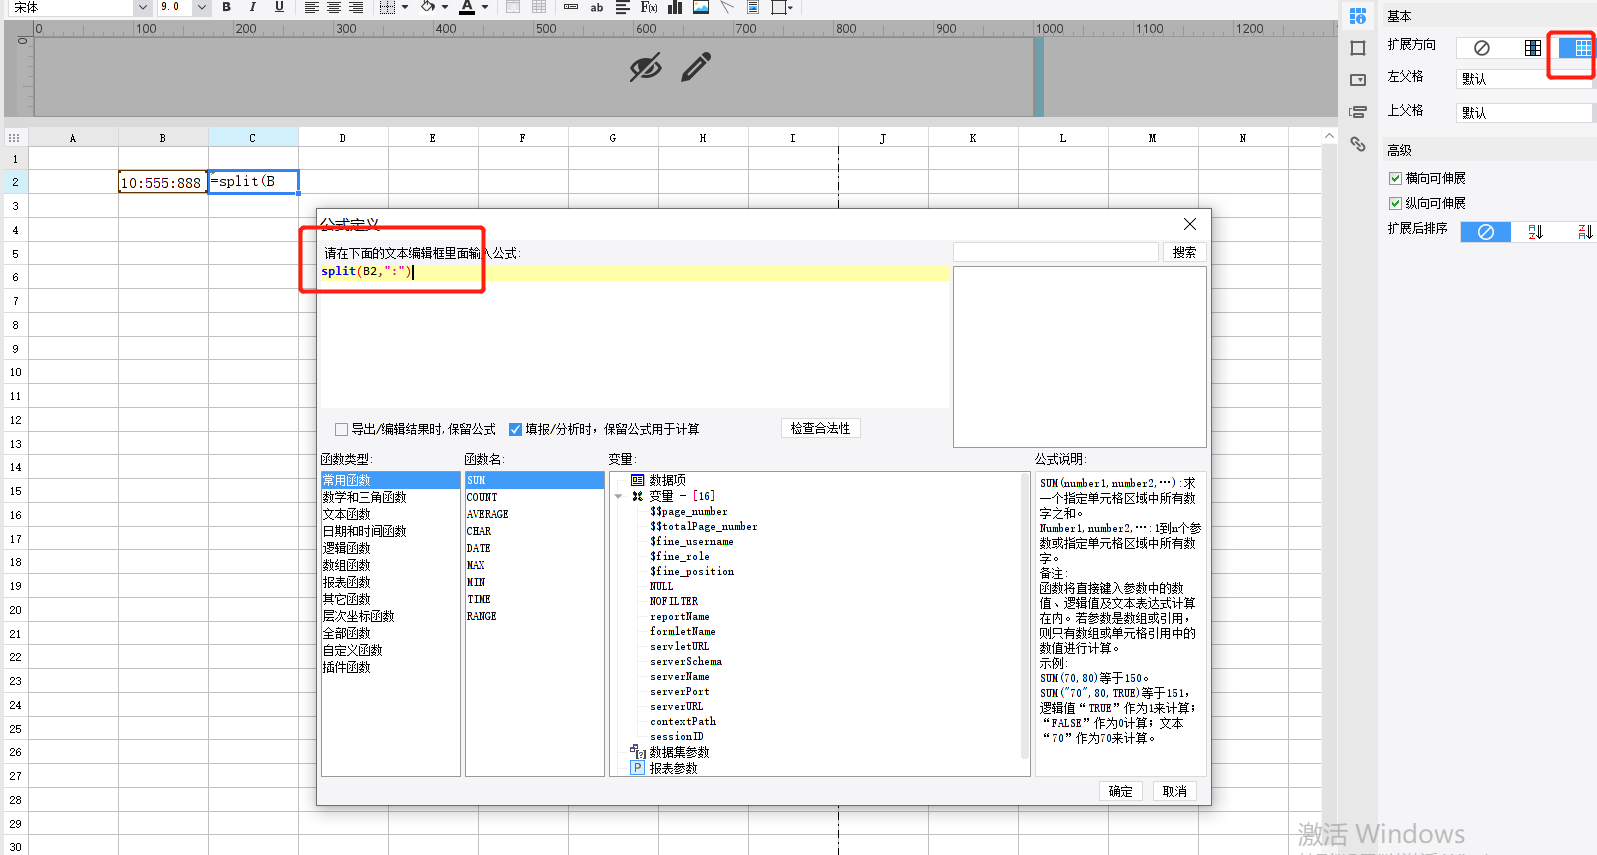
Task: Insert a chart element
Action: pyautogui.click(x=675, y=7)
